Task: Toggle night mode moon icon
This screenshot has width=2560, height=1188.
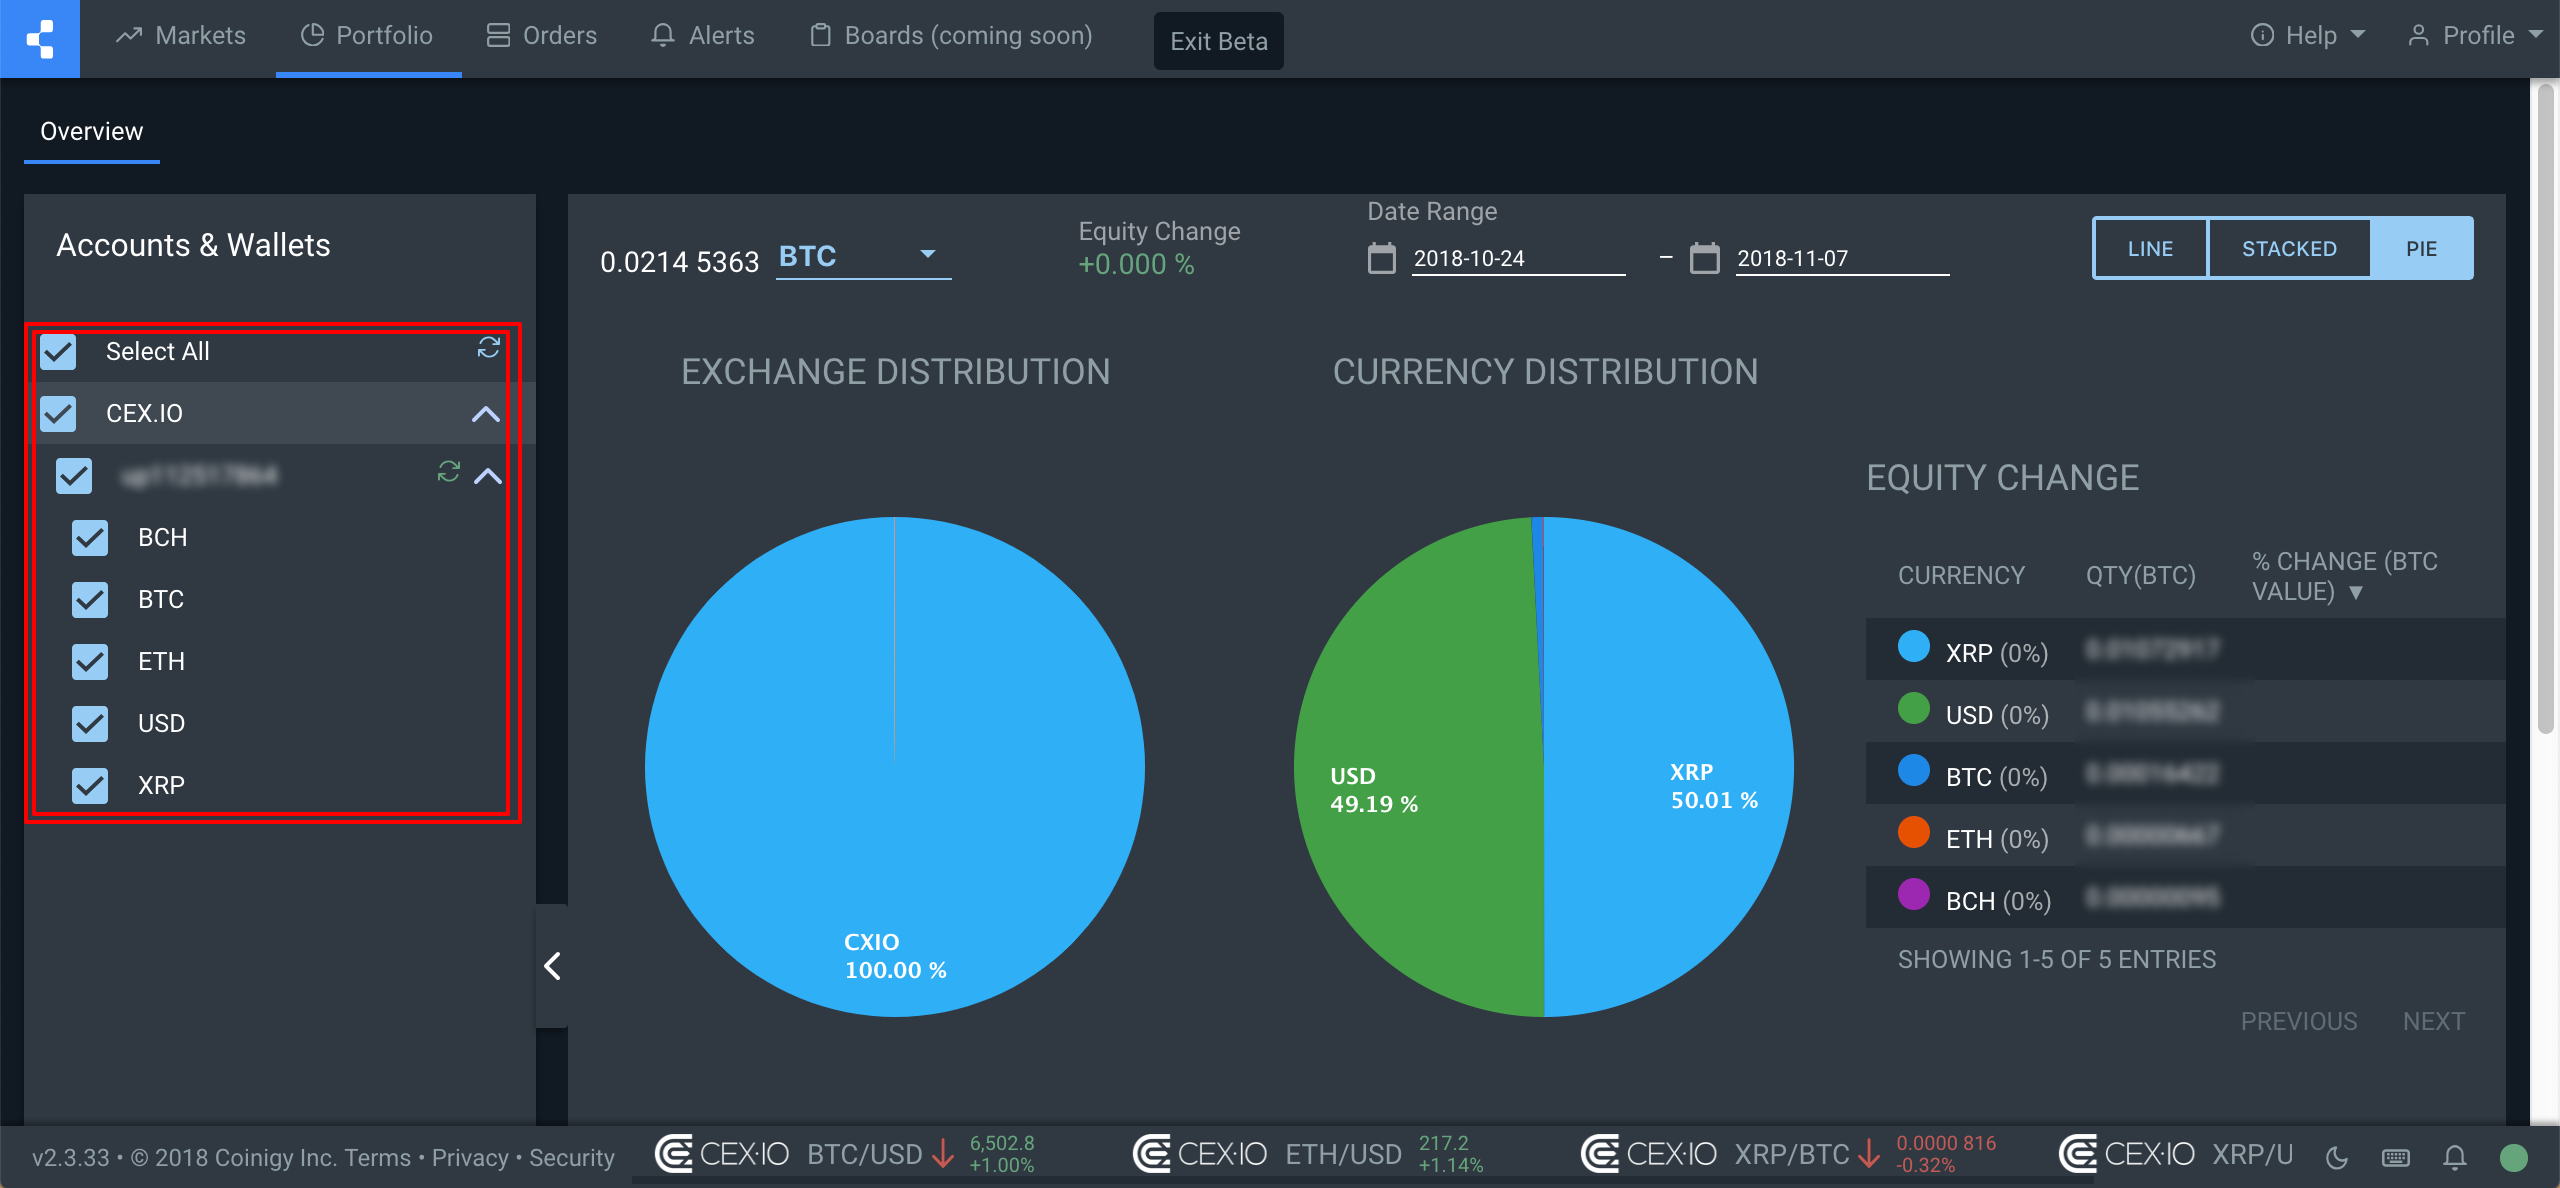Action: 2337,1158
